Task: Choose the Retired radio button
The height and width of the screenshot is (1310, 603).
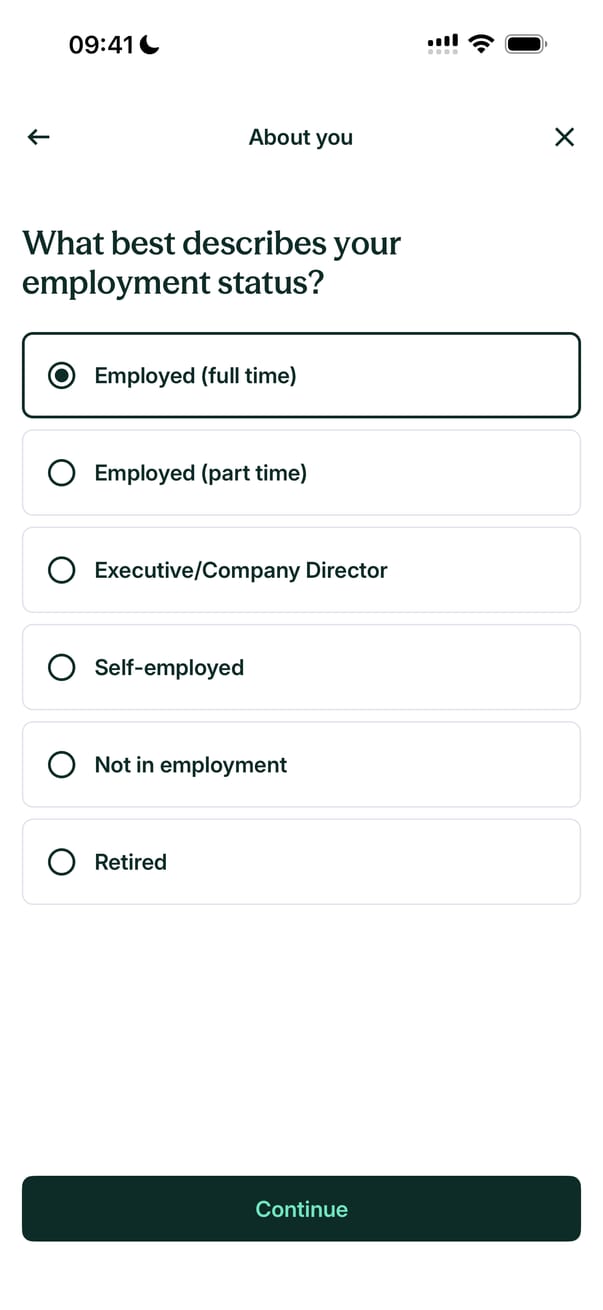Action: [62, 862]
